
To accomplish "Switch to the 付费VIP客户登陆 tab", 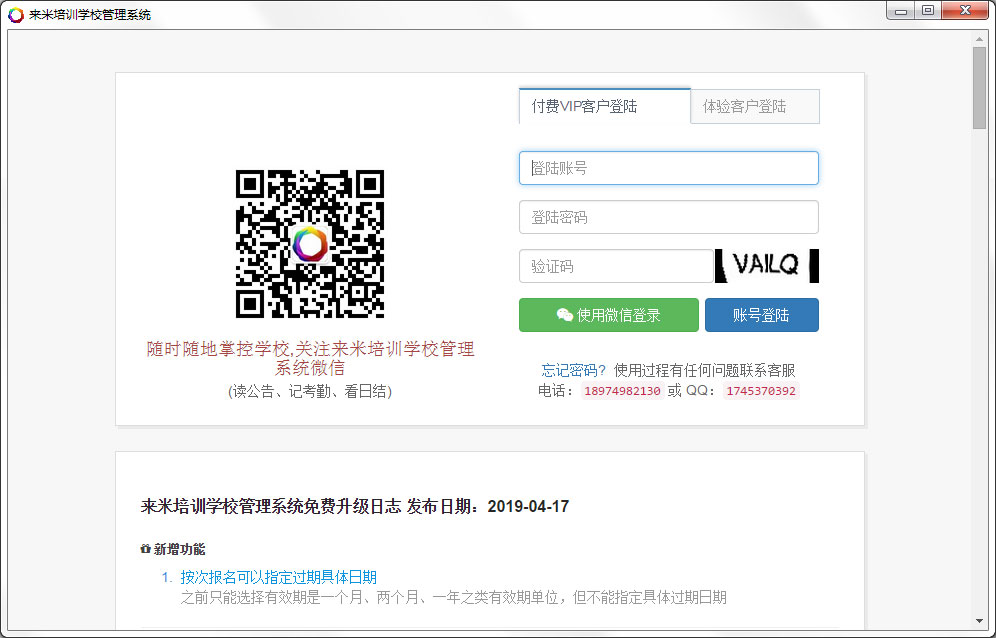I will pos(604,105).
